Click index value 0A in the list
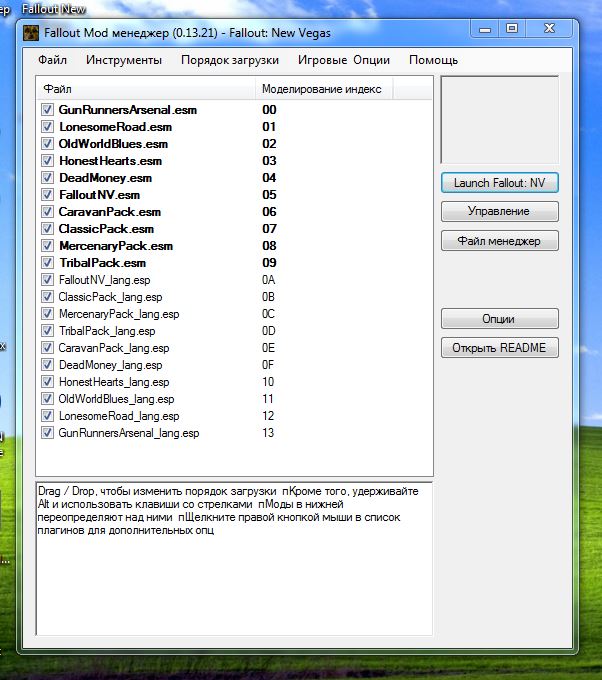 click(x=268, y=280)
